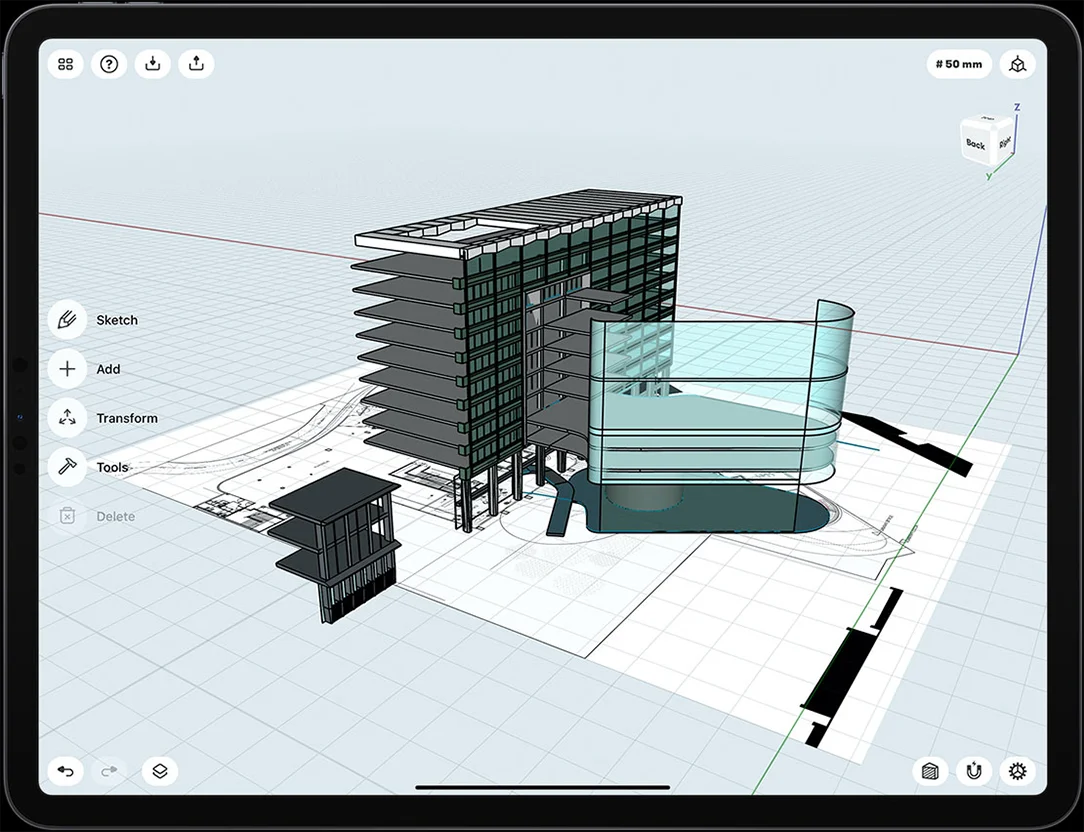Tap the import (download arrow) icon
The image size is (1084, 832).
(152, 64)
